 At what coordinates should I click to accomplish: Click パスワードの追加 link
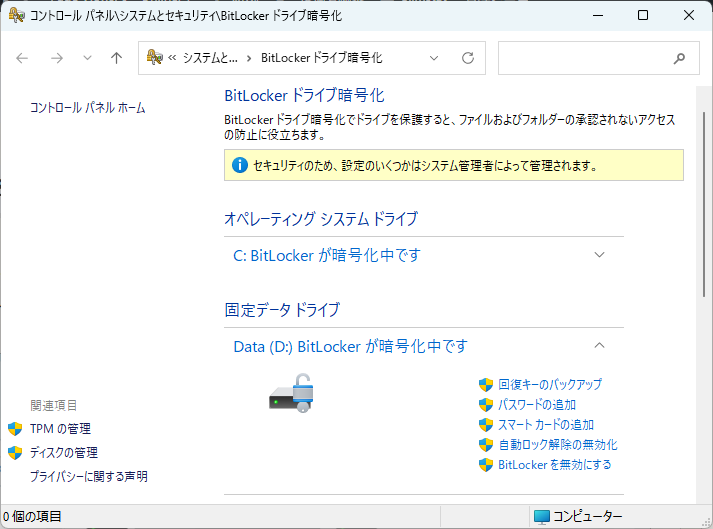[536, 404]
